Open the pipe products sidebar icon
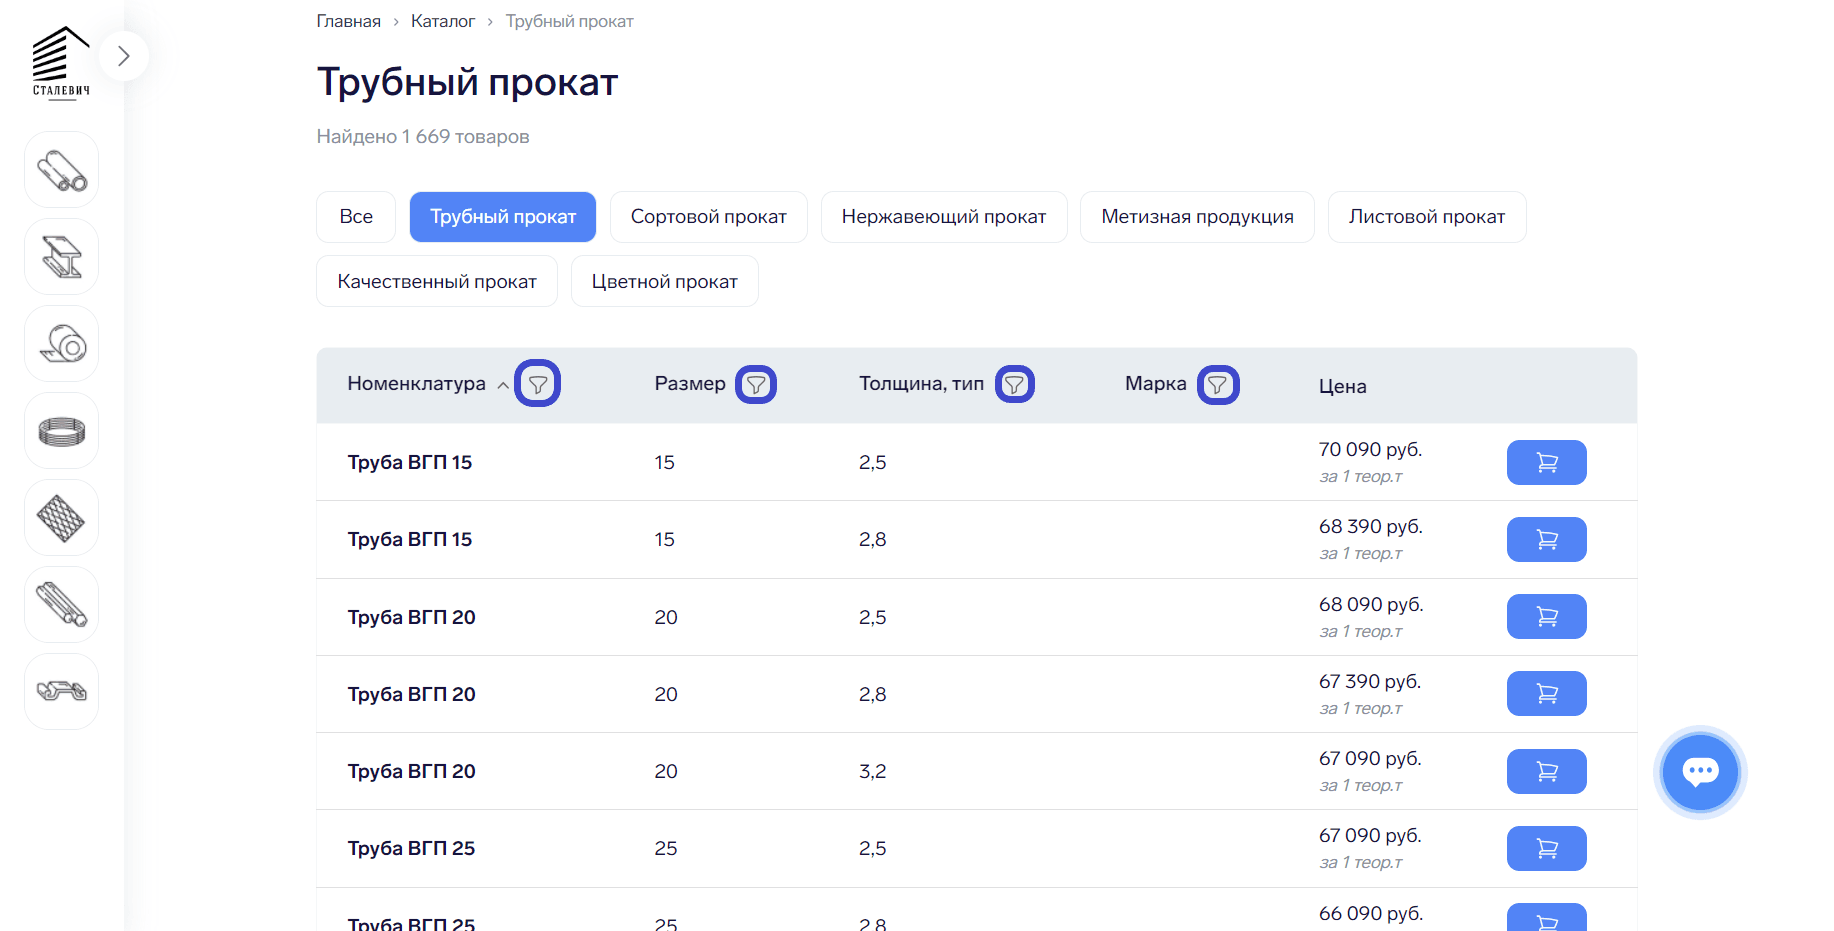The width and height of the screenshot is (1834, 931). 62,170
